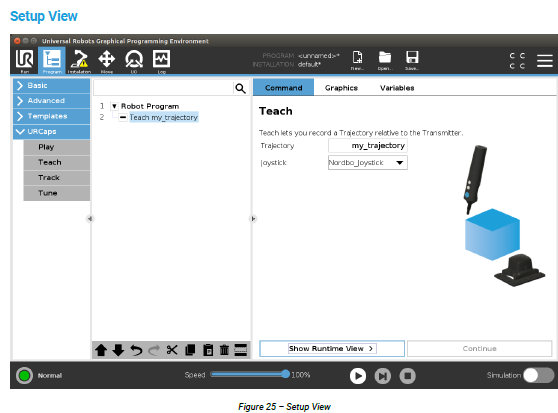The image size is (558, 413).
Task: Open the Run tab with UR logo
Action: [x=24, y=60]
